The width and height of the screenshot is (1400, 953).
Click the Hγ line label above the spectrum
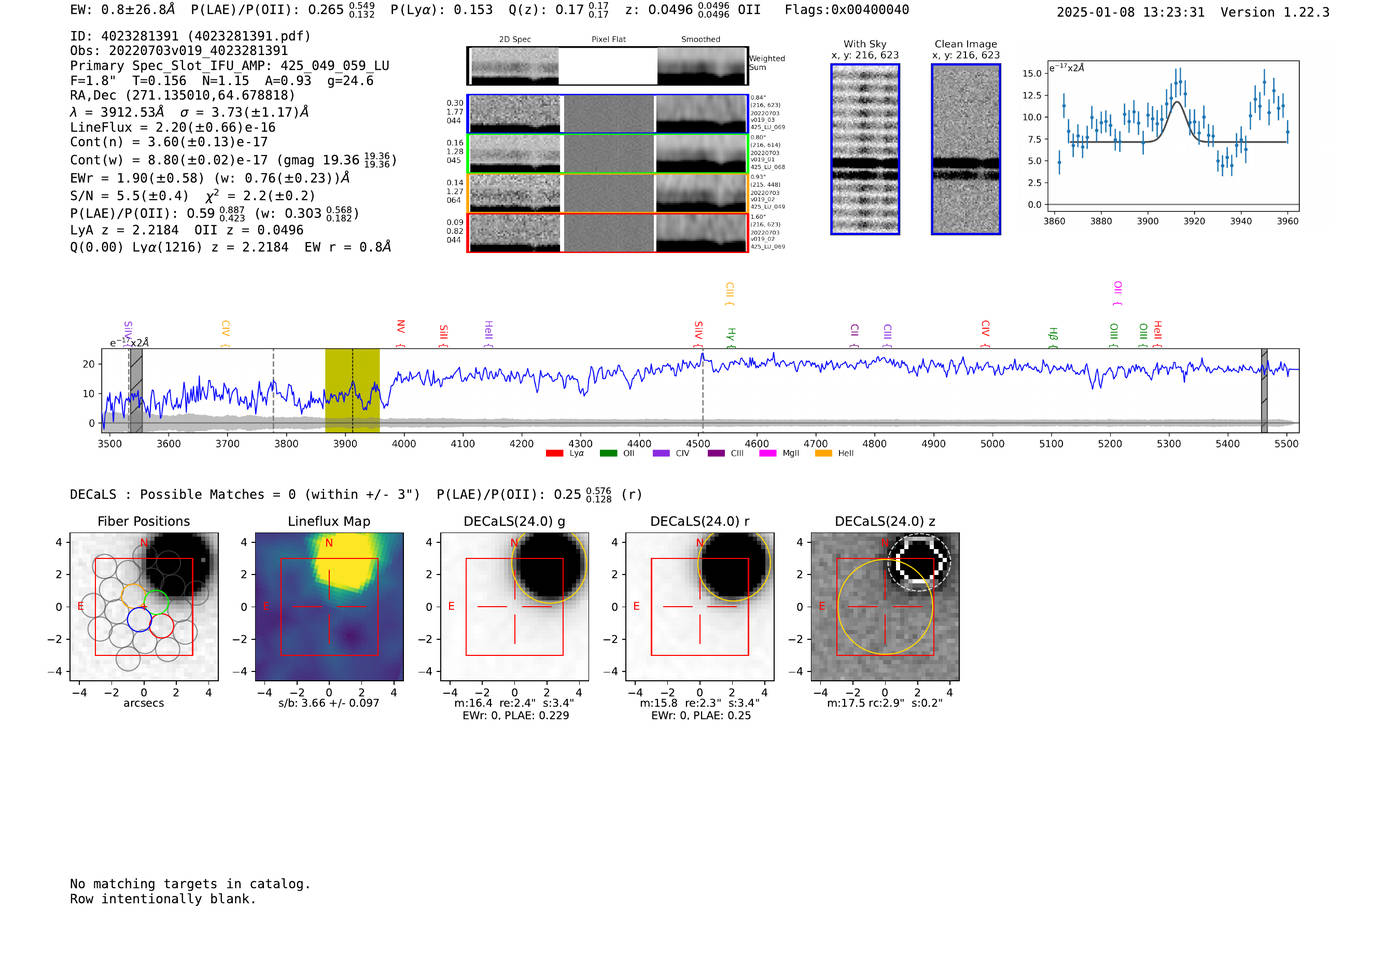(731, 336)
